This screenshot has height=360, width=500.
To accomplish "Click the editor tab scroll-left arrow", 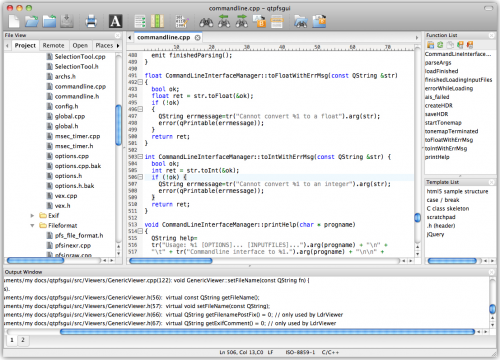I will click(x=130, y=38).
